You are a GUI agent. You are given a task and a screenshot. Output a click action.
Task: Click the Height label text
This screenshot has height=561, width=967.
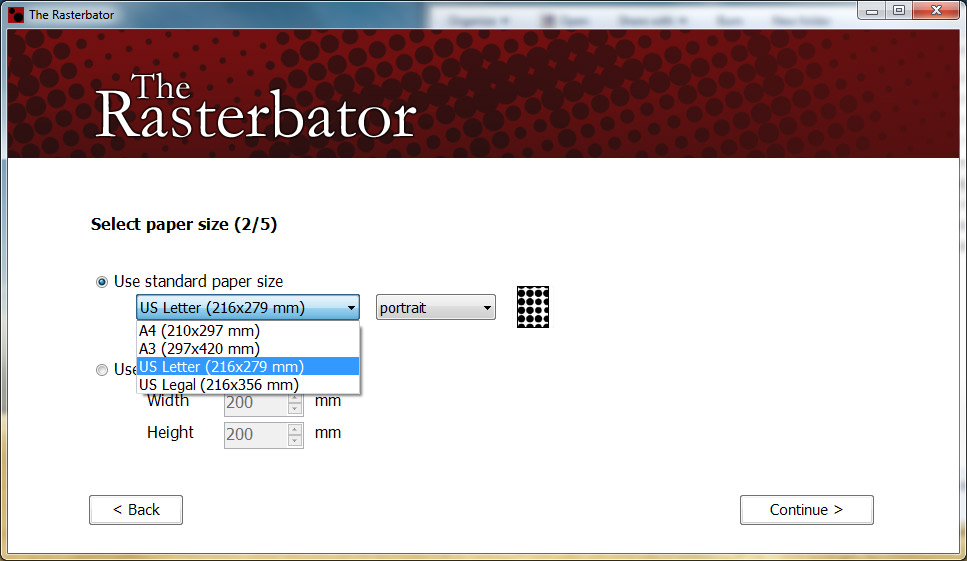tap(170, 432)
